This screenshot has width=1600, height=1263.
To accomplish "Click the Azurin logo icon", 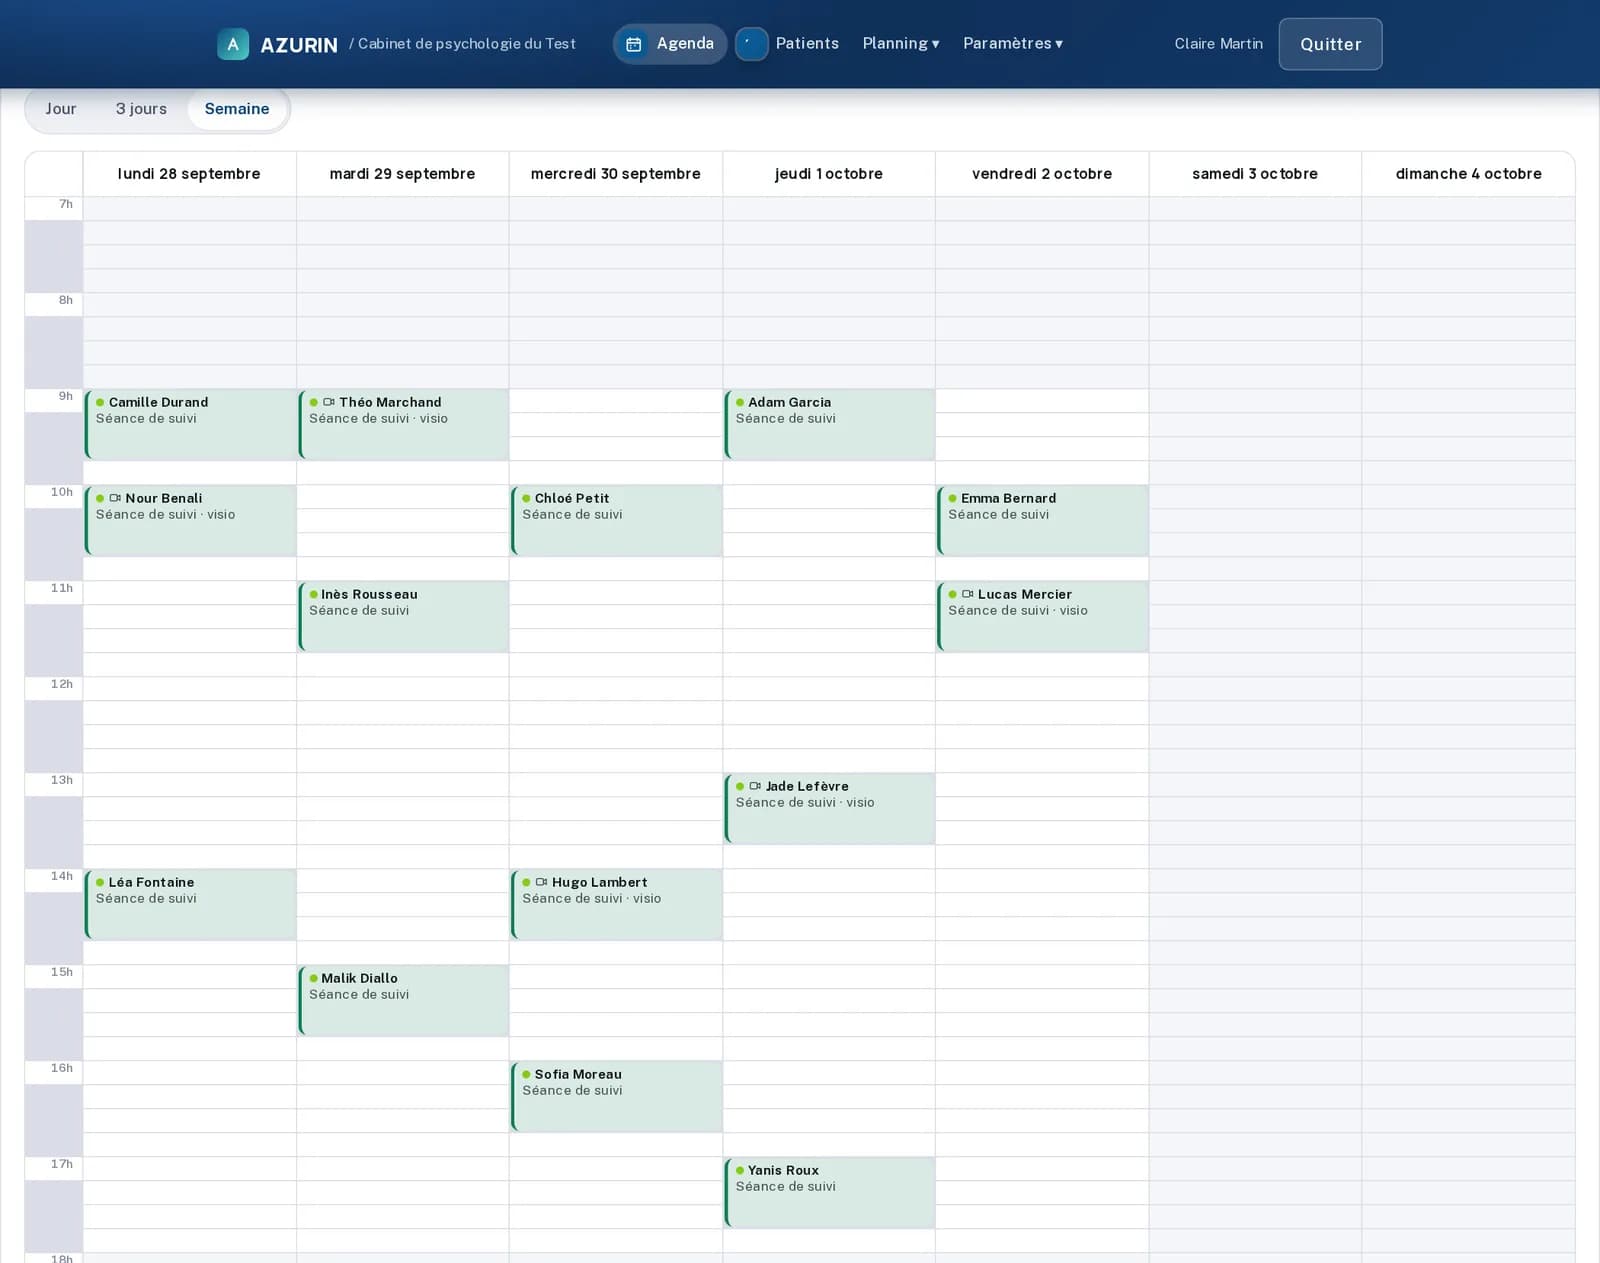I will pos(233,44).
